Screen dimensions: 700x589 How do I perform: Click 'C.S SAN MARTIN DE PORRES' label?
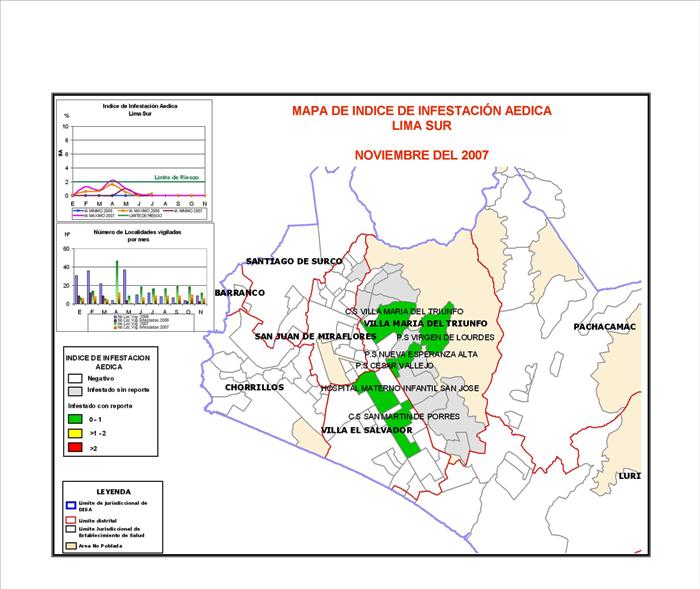(404, 416)
